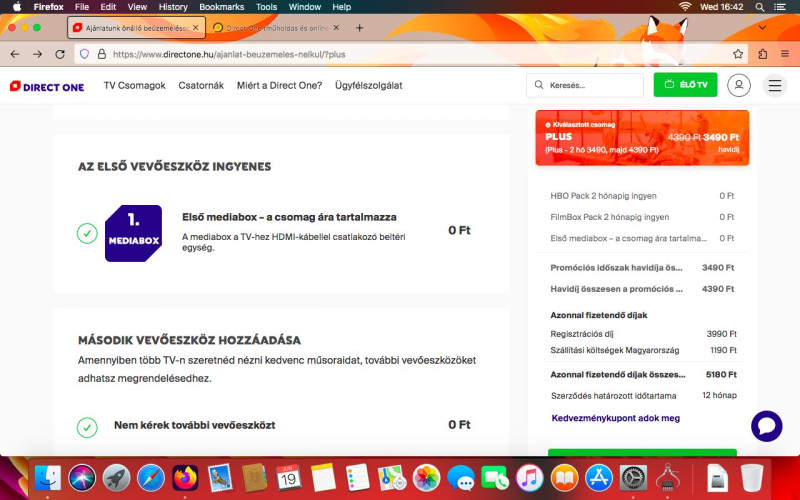The height and width of the screenshot is (500, 800).
Task: Click Szállítási költségek Magyarország row
Action: (x=643, y=350)
